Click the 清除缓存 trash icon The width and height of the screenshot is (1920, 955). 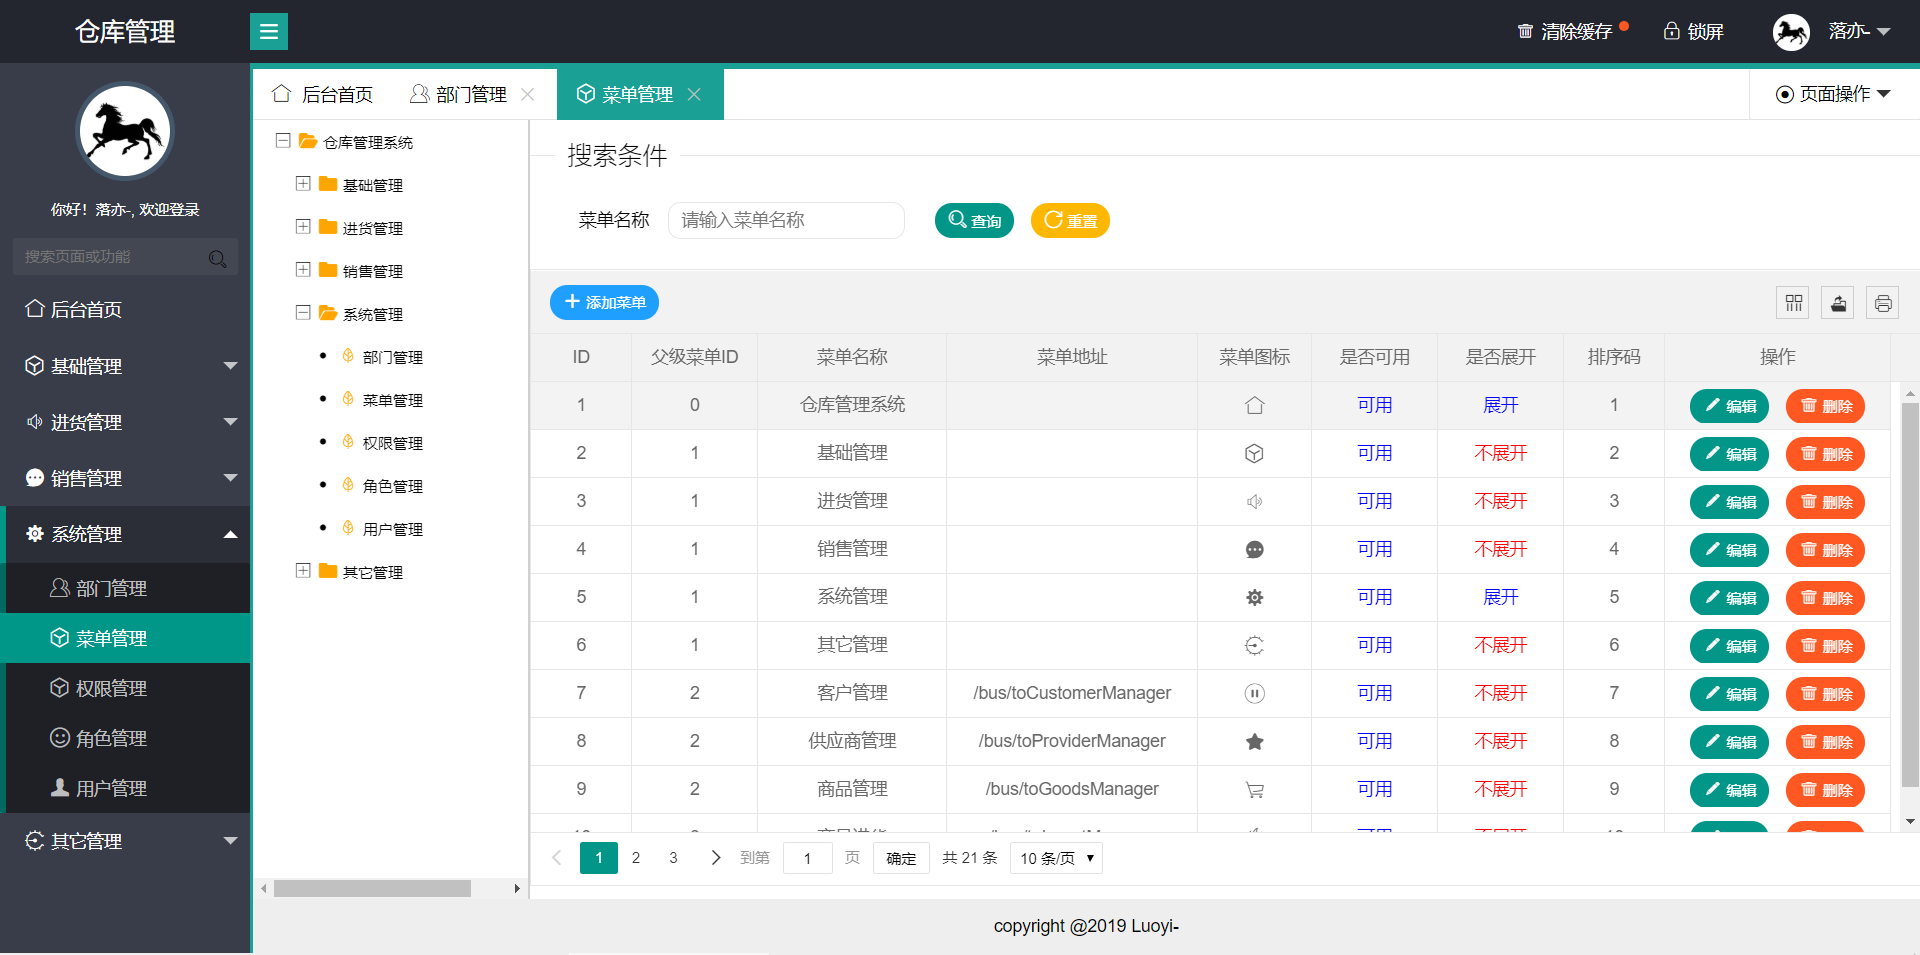pos(1523,31)
